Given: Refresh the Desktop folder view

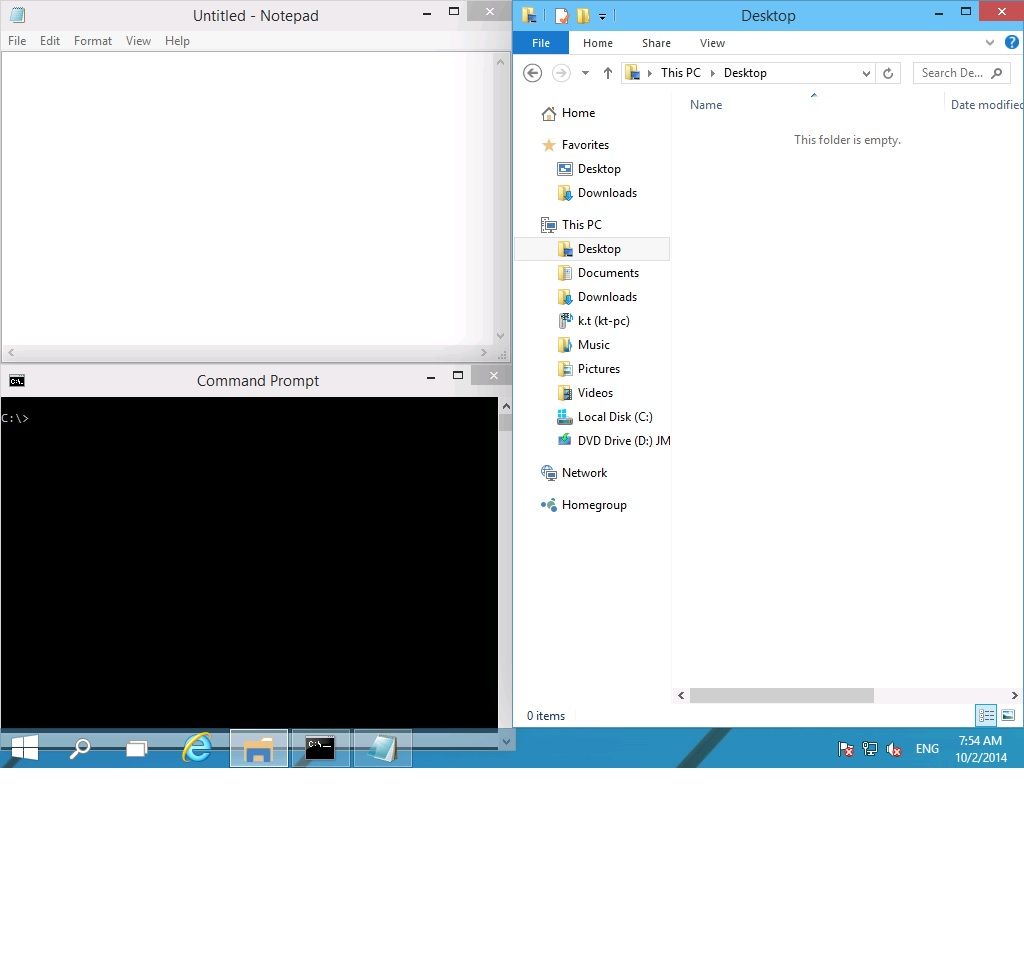Looking at the screenshot, I should point(888,73).
